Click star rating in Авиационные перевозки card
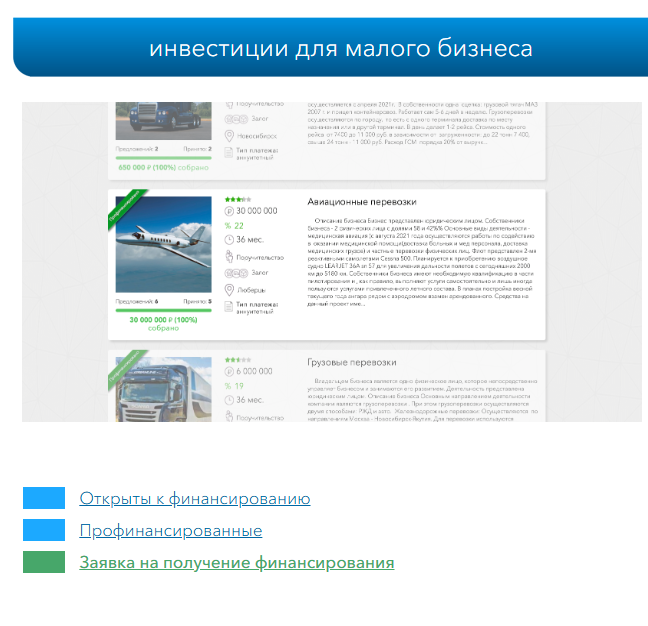 click(x=238, y=200)
